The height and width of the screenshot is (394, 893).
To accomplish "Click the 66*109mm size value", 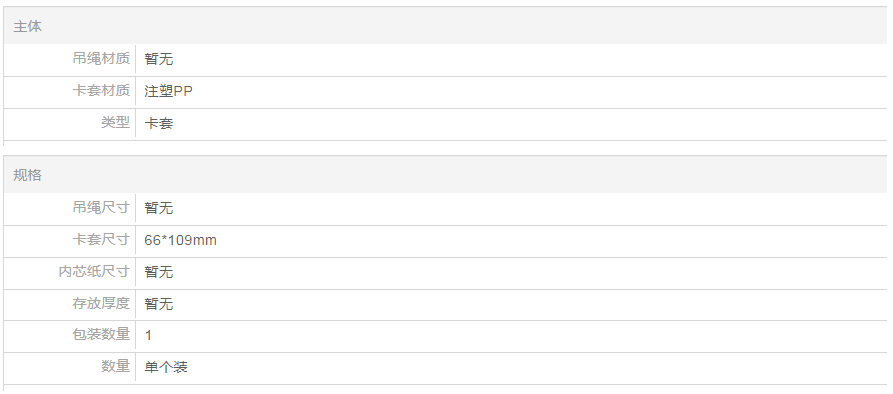I will (181, 240).
